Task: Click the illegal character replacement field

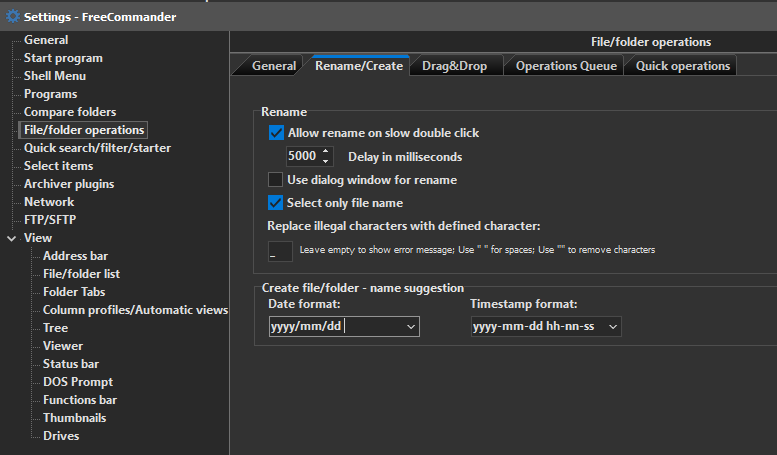Action: coord(280,251)
